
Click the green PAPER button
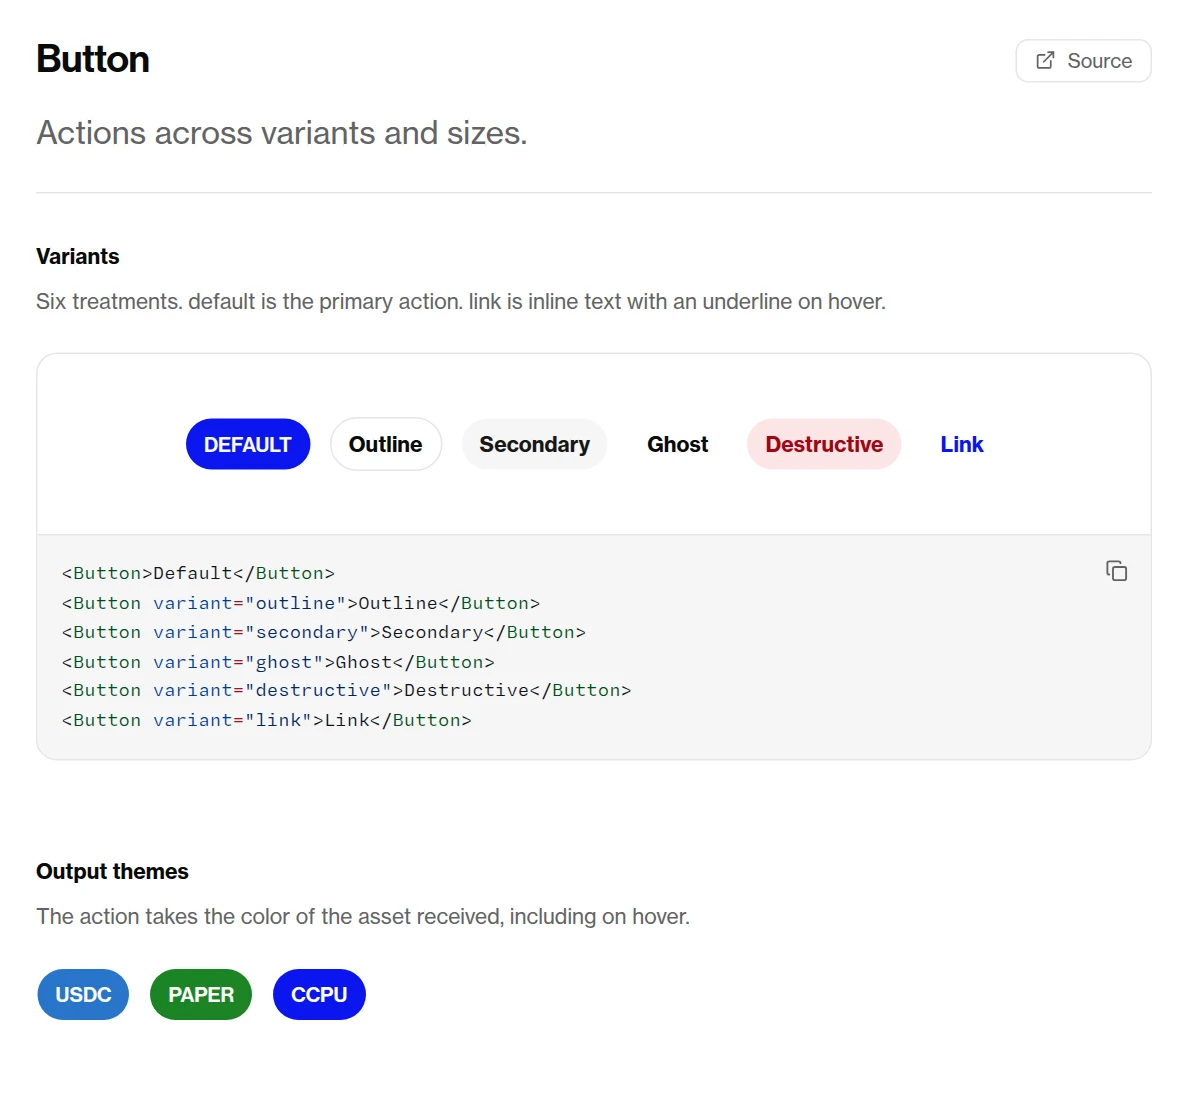(201, 994)
